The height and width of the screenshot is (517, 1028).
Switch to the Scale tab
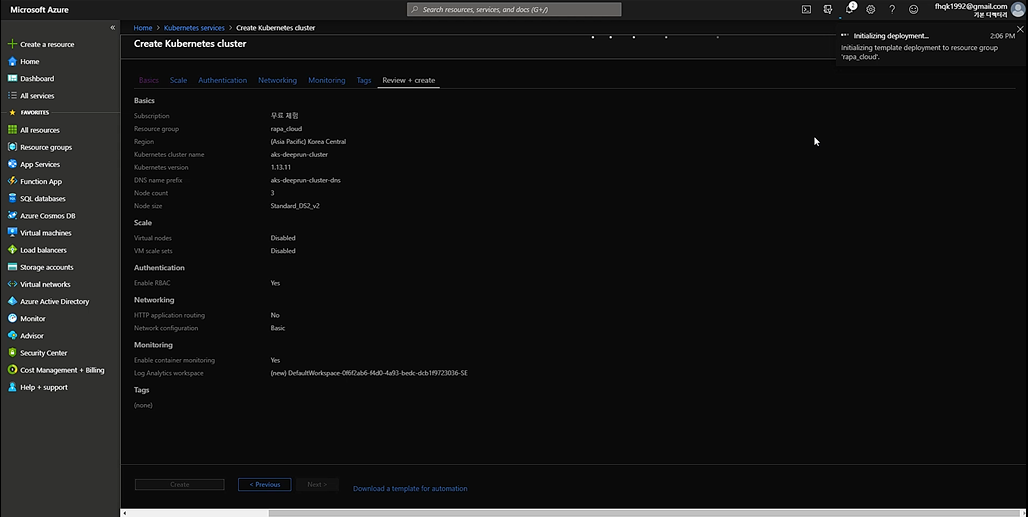pos(178,80)
